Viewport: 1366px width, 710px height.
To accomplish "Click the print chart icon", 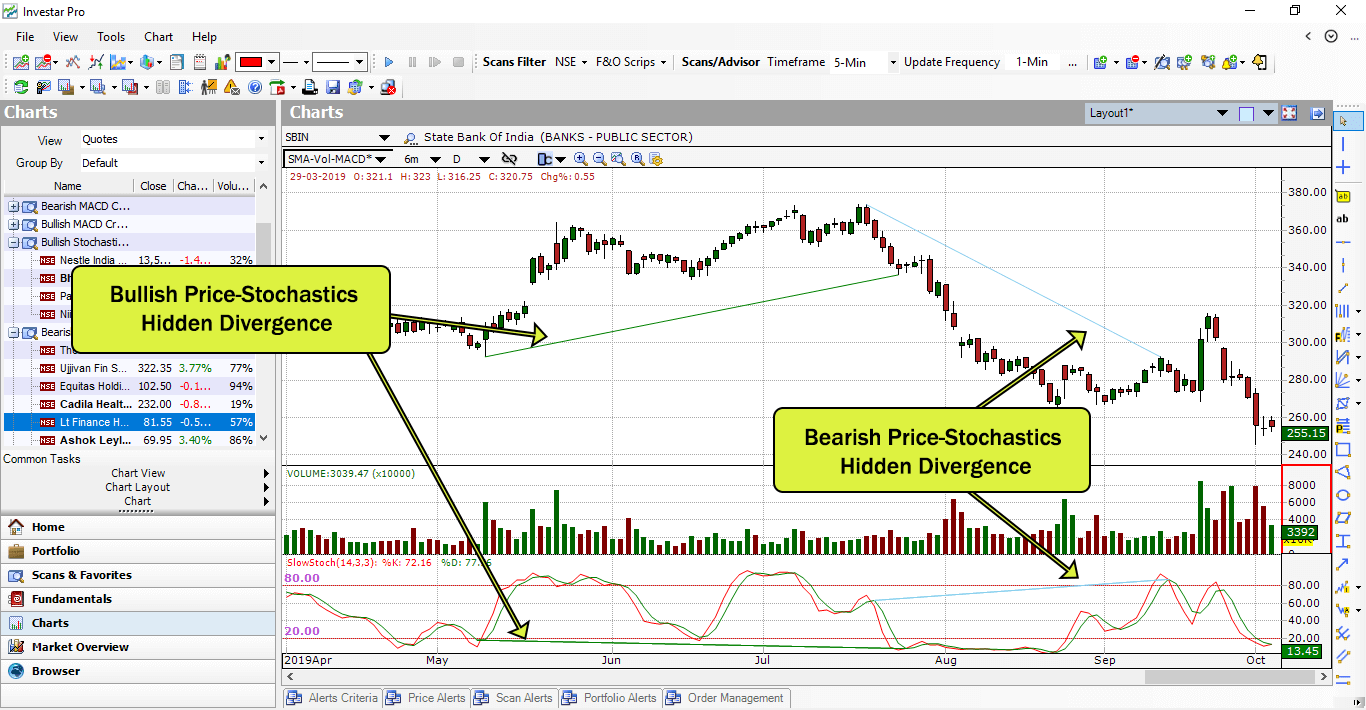I will coord(311,87).
